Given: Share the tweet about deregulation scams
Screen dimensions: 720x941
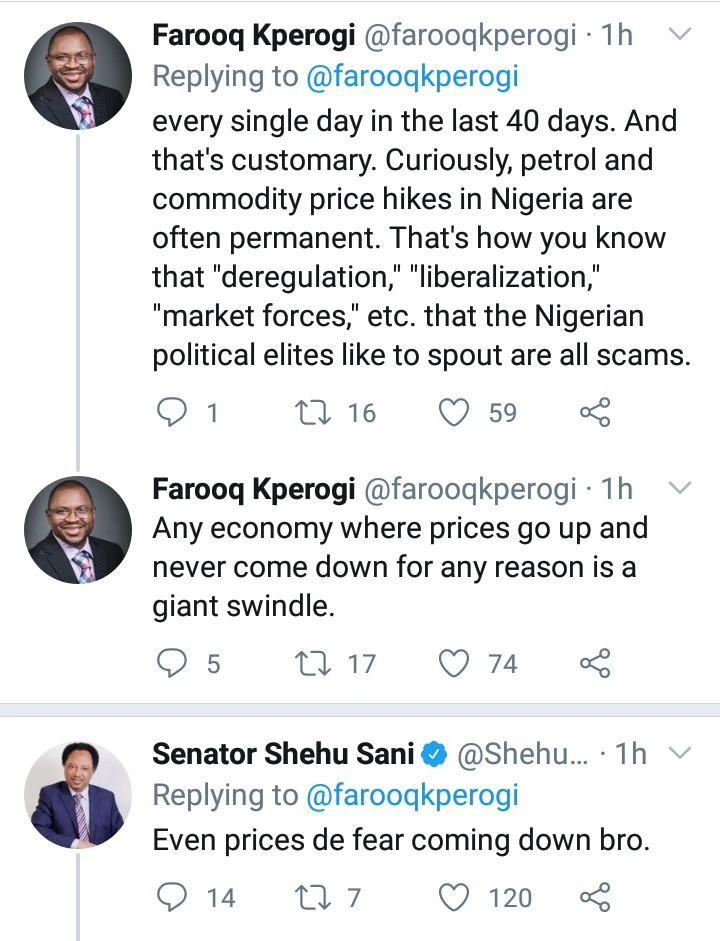Looking at the screenshot, I should point(595,412).
